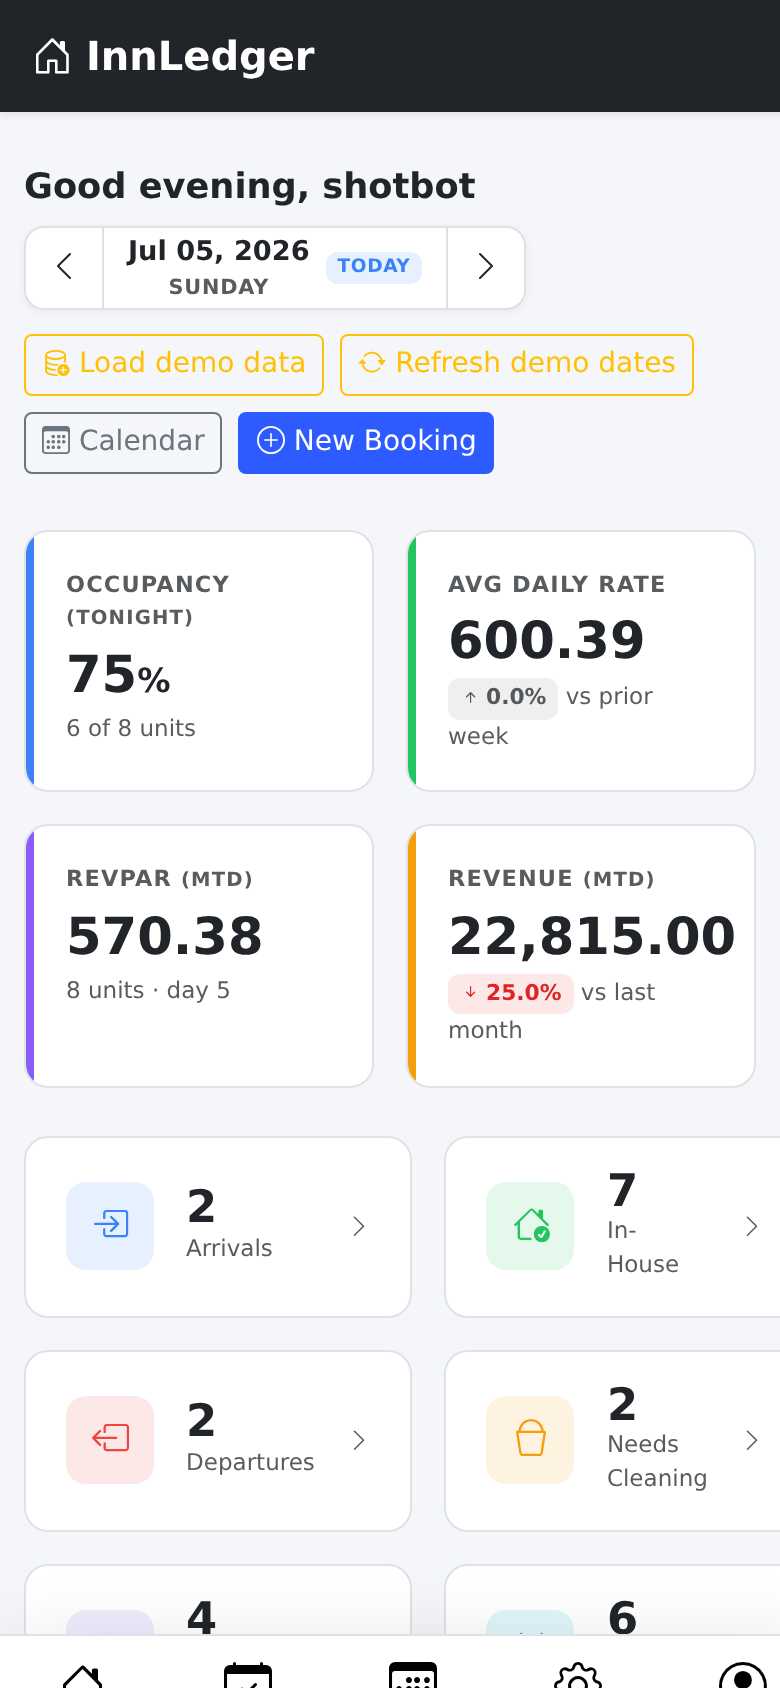Expand the Departures card chevron
780x1688 pixels.
(x=359, y=1441)
